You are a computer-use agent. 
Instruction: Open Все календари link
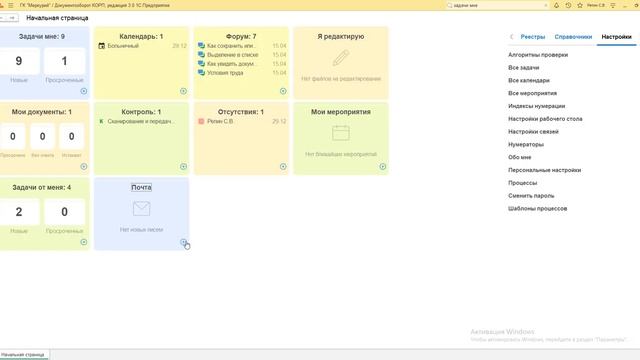pos(529,80)
